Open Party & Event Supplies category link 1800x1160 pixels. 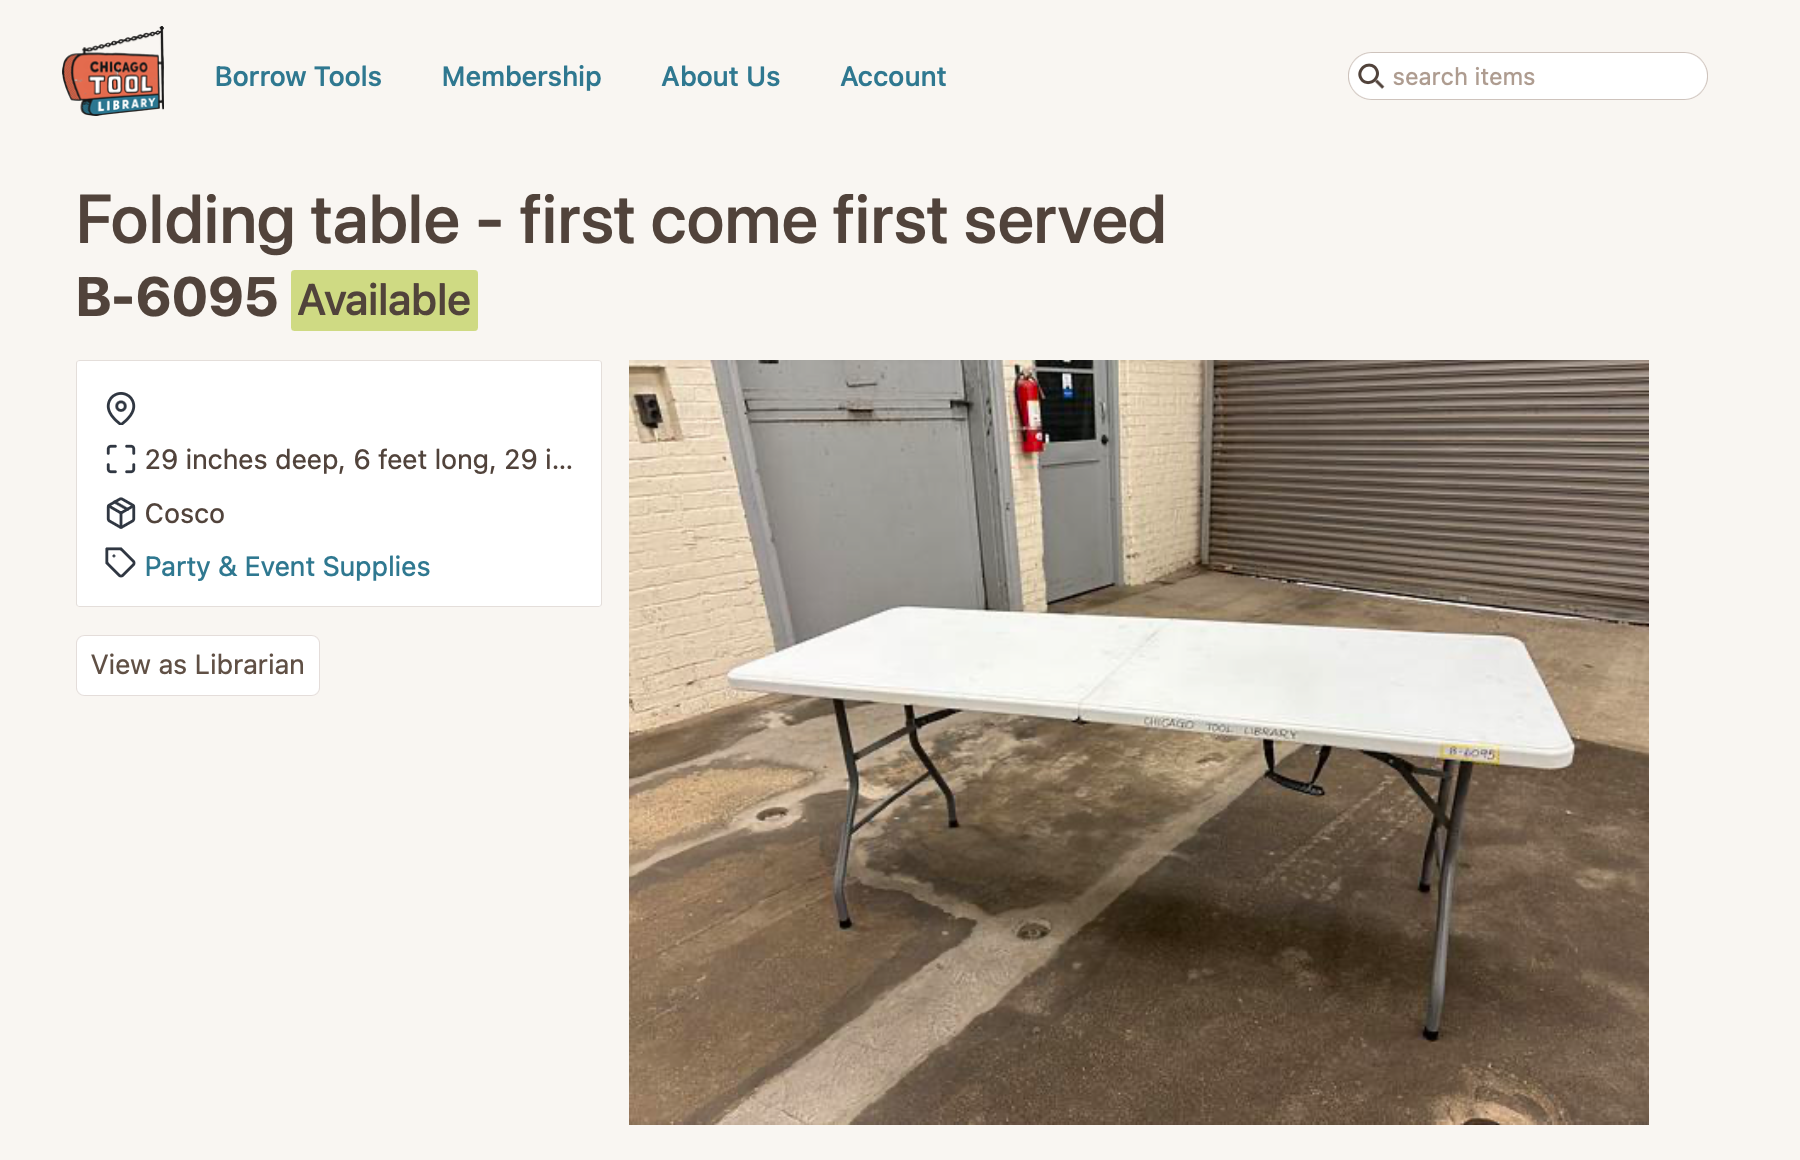coord(287,566)
